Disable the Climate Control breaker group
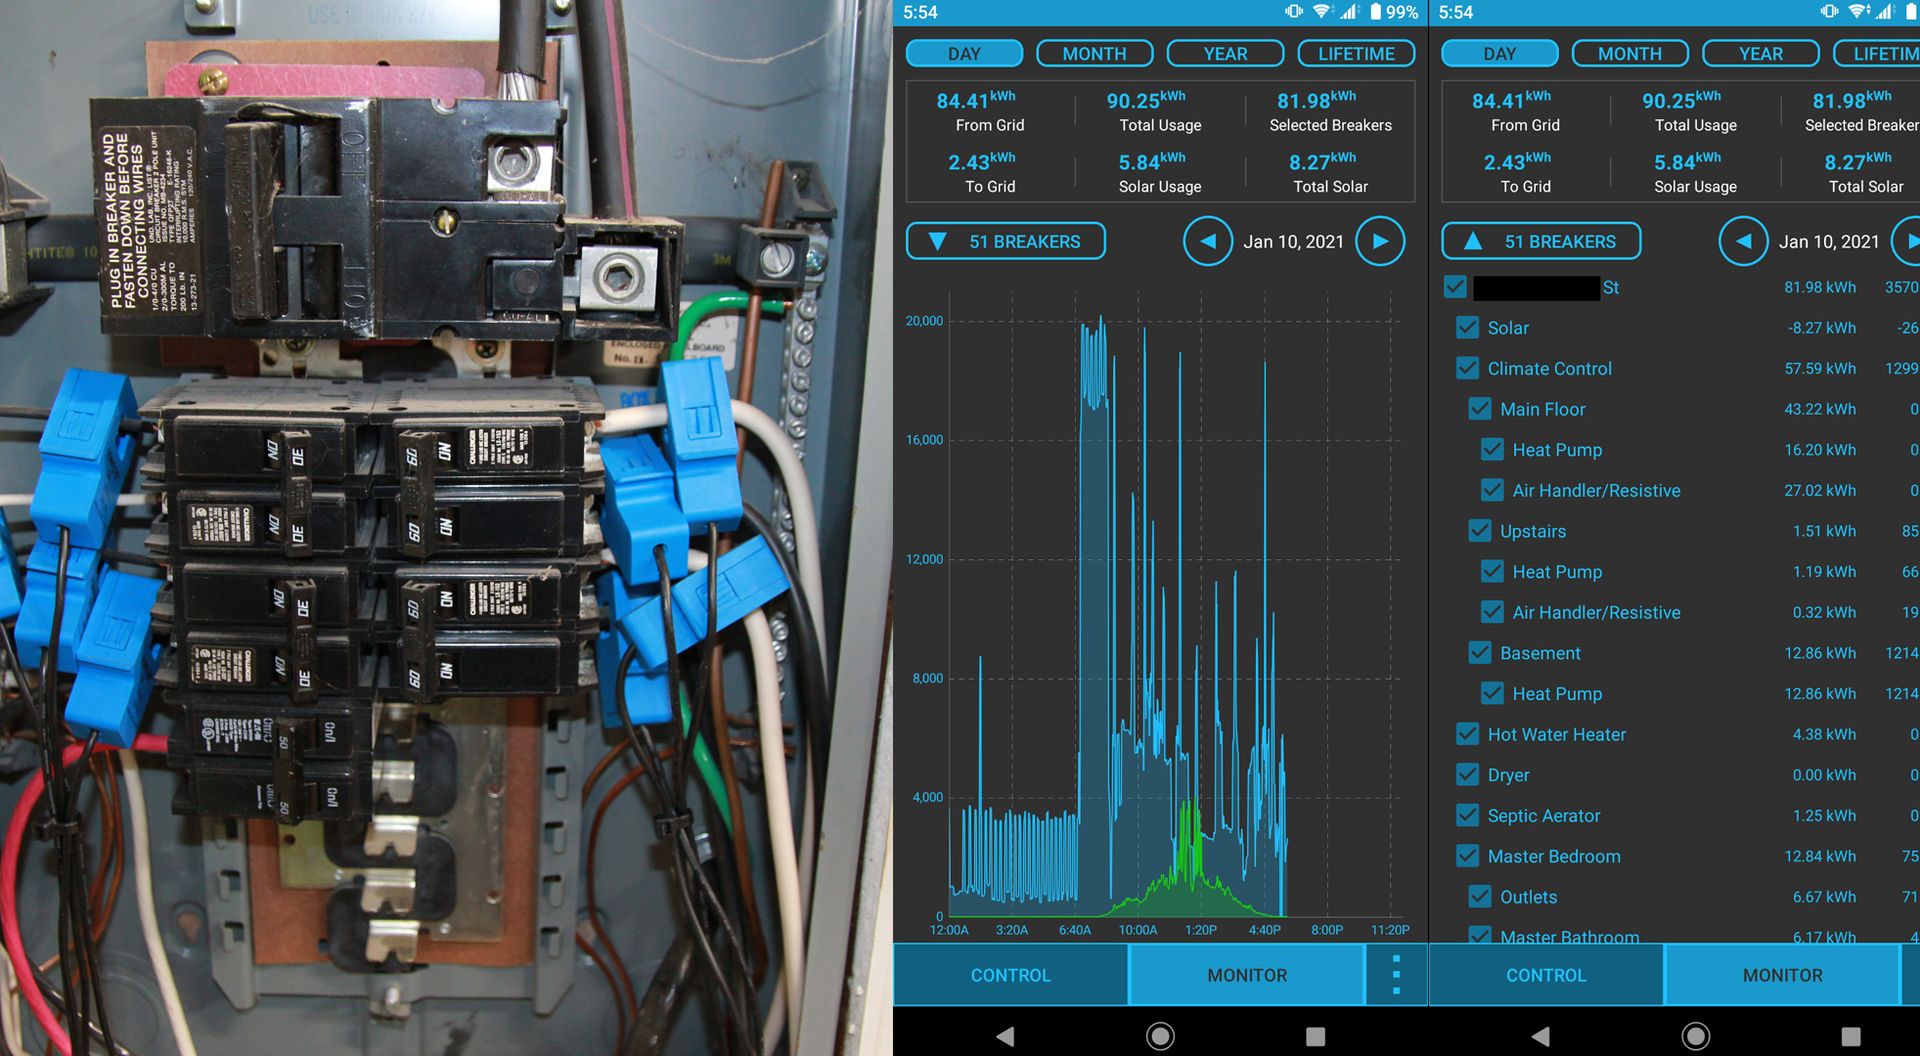Viewport: 1920px width, 1056px height. [1467, 368]
